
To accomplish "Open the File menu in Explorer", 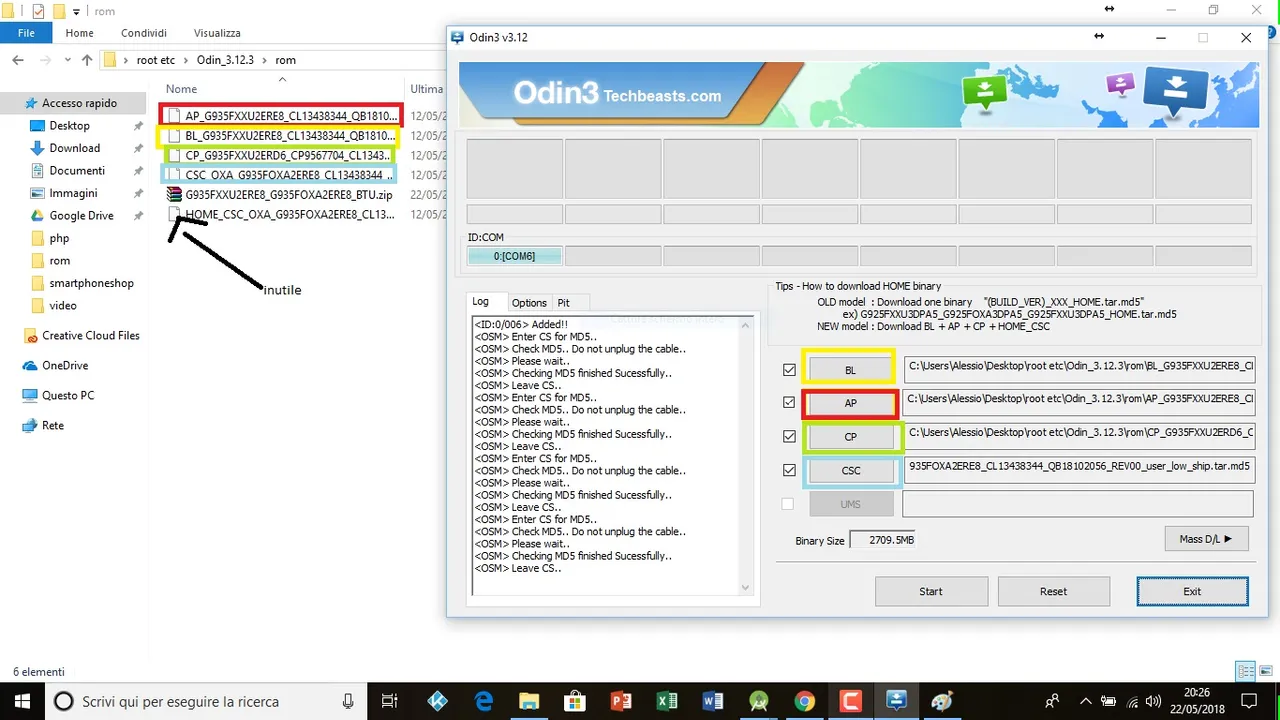I will point(26,33).
